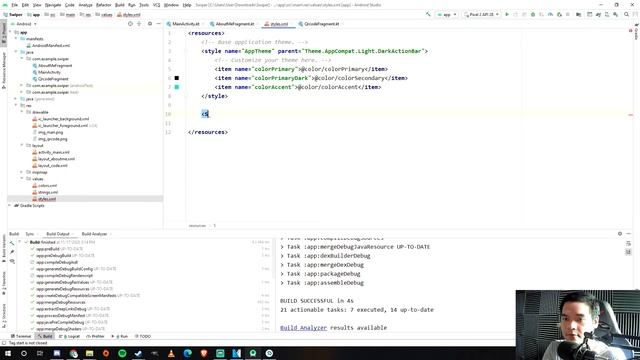The image size is (640, 360).
Task: Collapse the Build finished tree node
Action: click(x=19, y=242)
